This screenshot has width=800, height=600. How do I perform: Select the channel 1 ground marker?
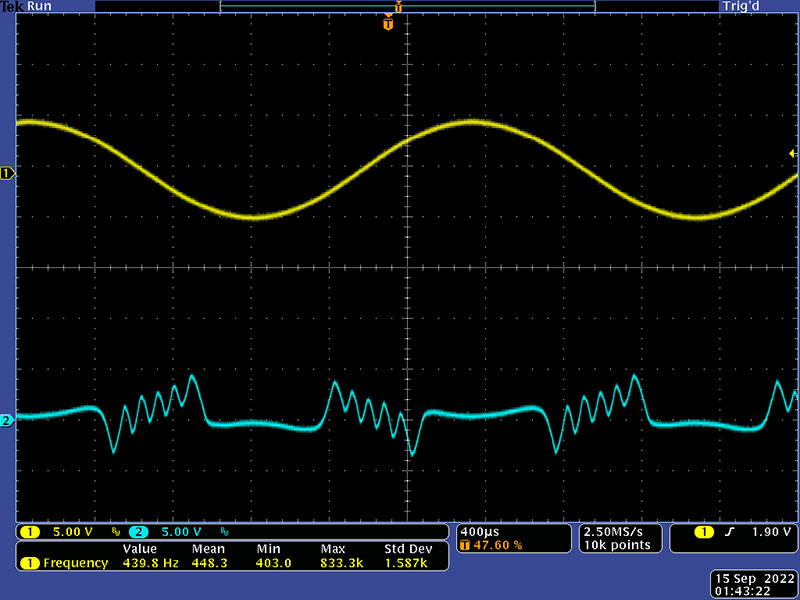tap(7, 174)
